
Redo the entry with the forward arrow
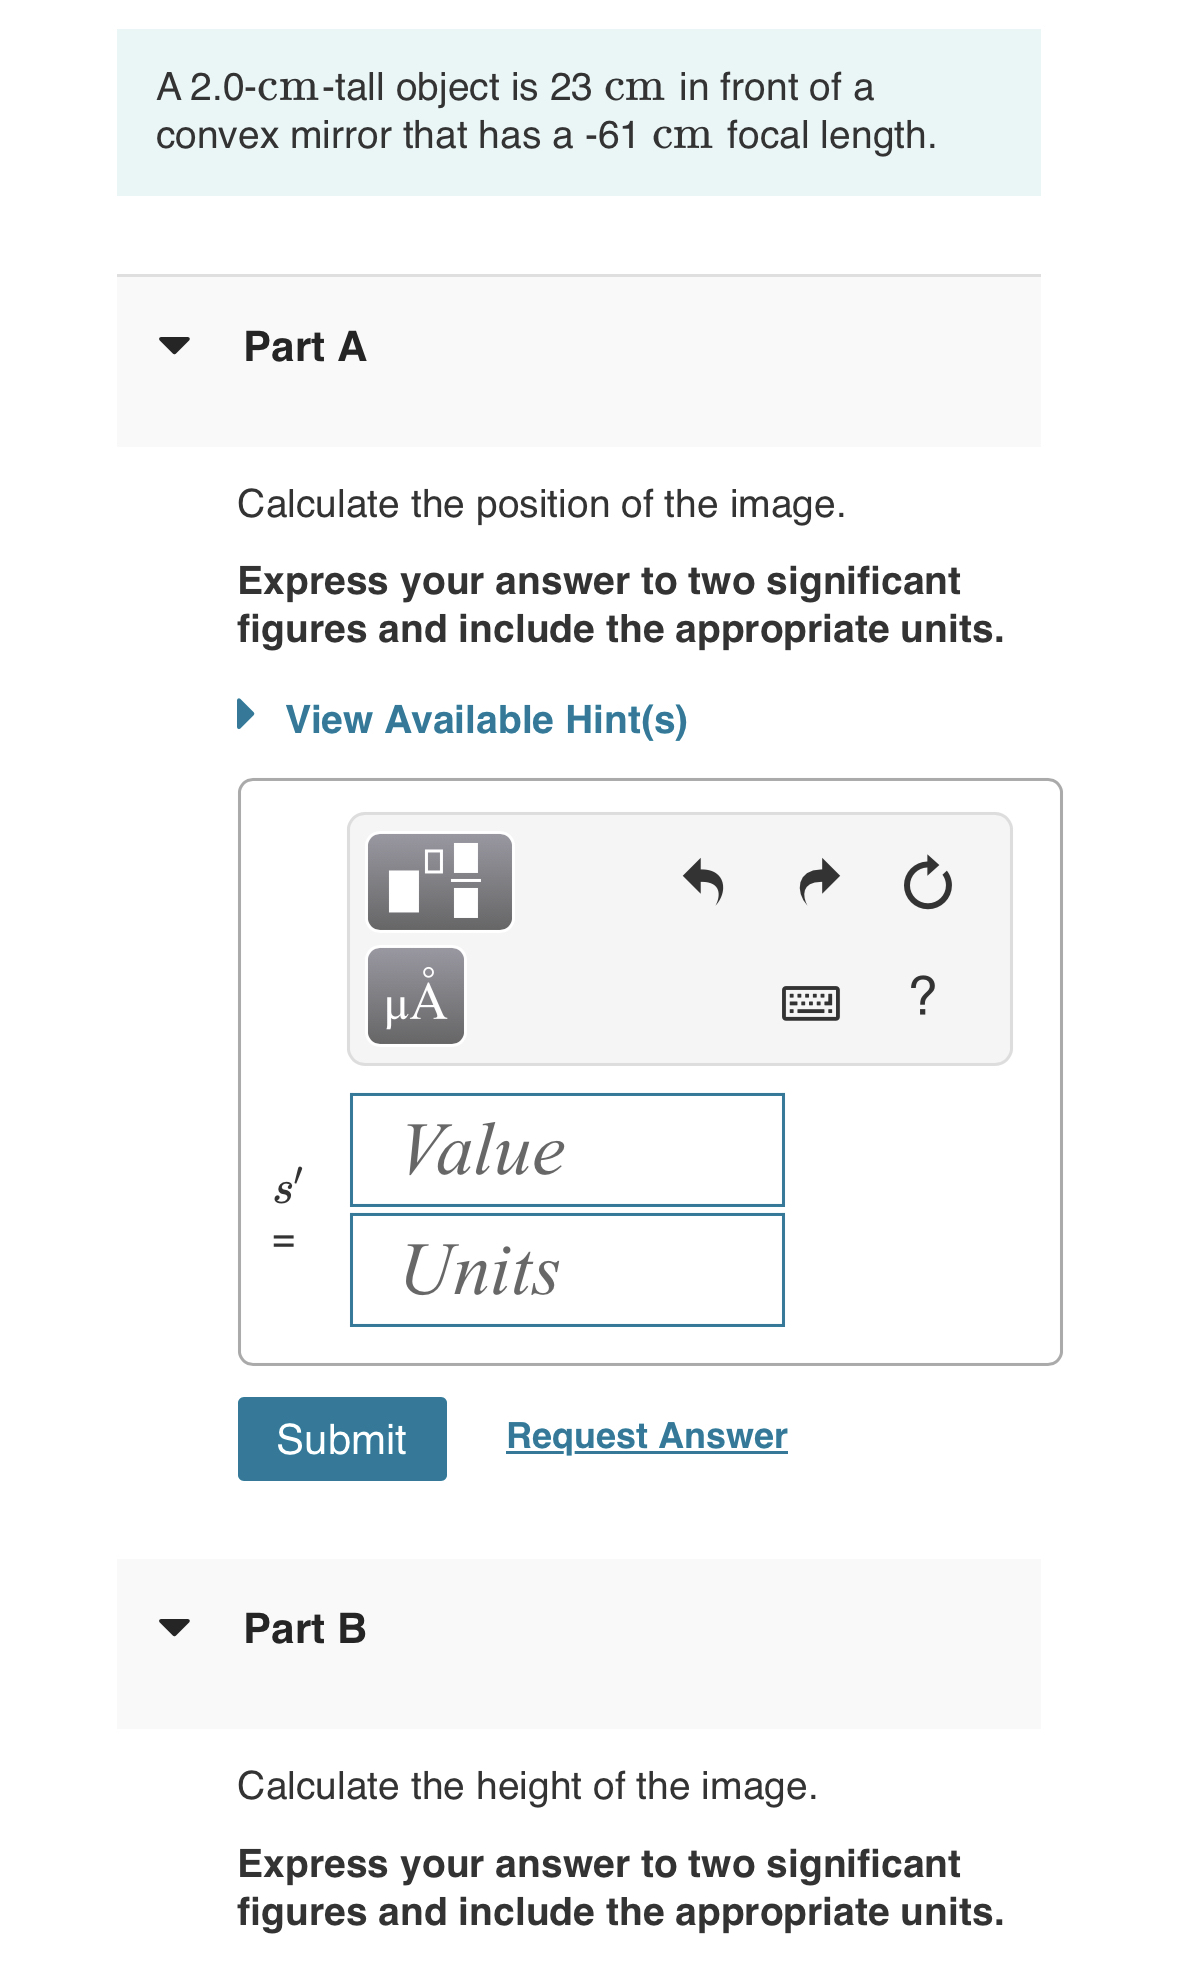tap(817, 880)
